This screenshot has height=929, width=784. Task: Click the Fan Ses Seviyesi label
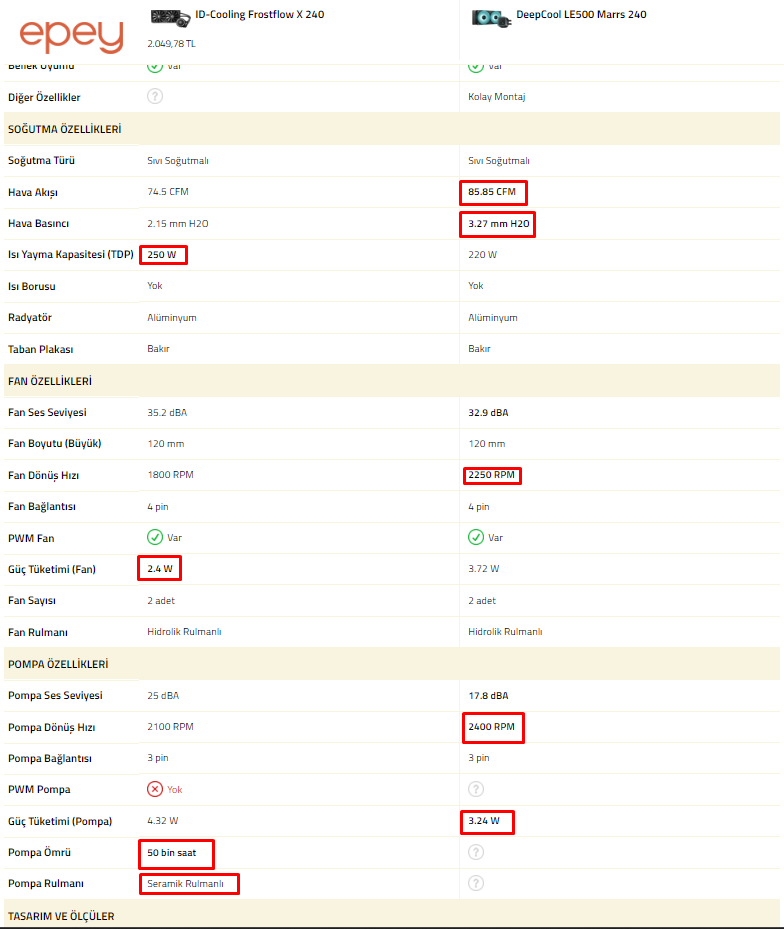(x=47, y=412)
